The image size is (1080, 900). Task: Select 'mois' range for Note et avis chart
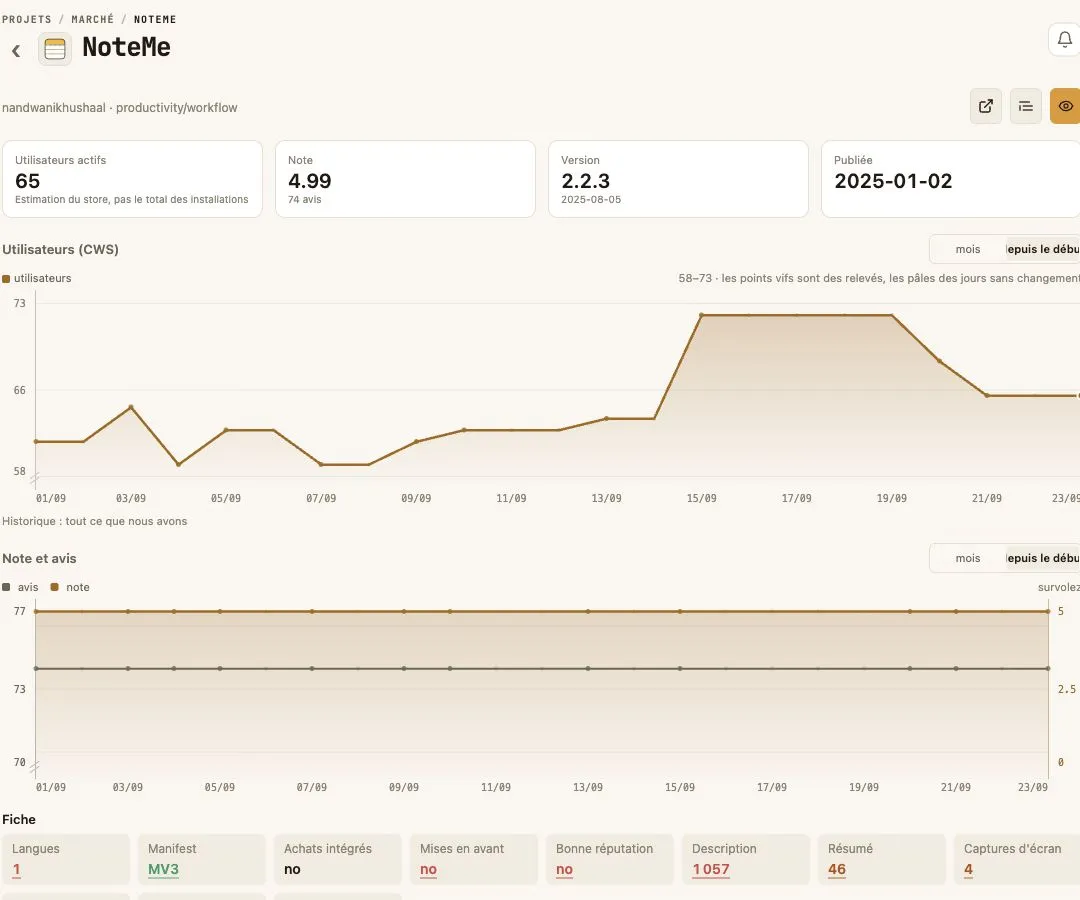pos(968,558)
